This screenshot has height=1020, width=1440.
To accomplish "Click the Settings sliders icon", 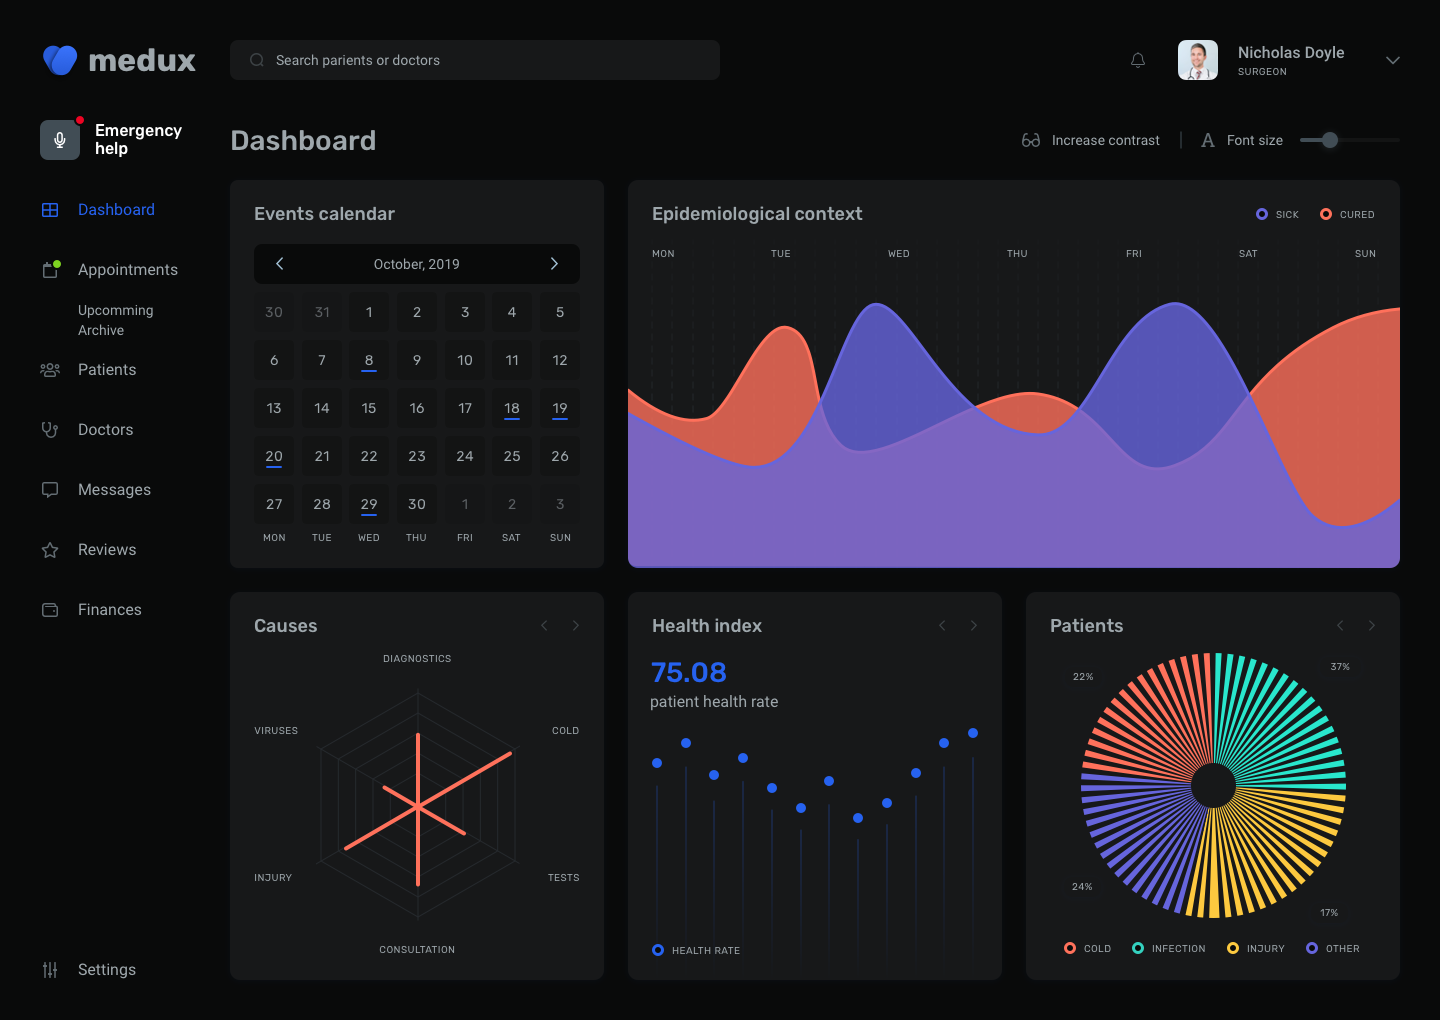I will click(x=50, y=970).
